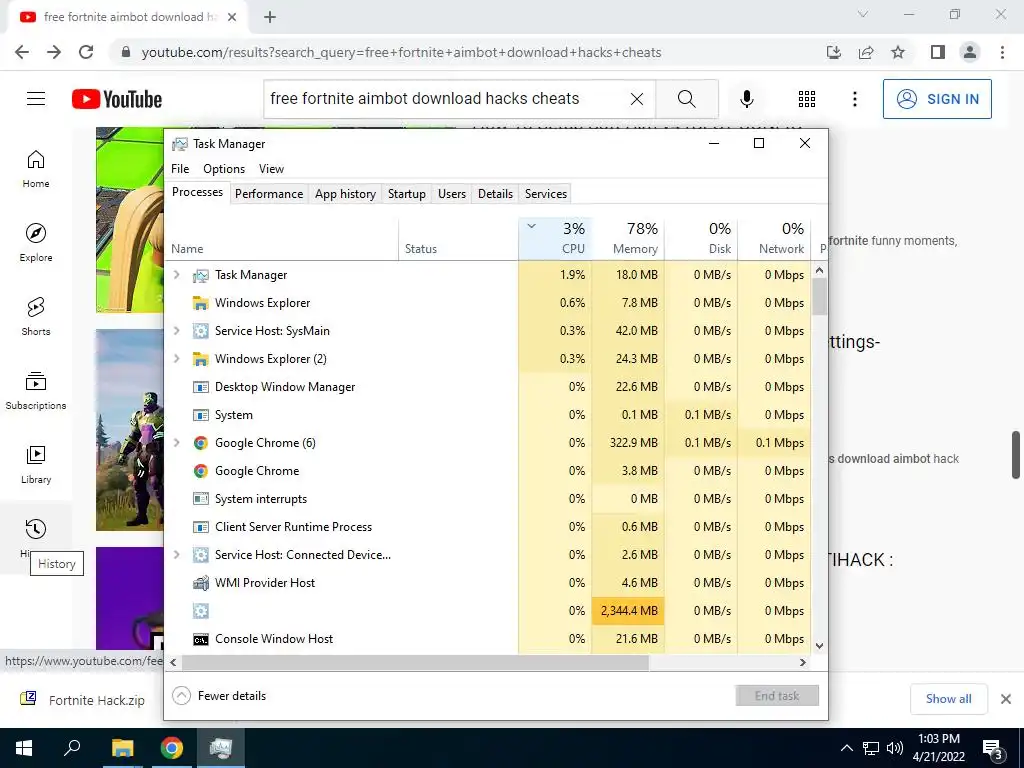Open Library in YouTube sidebar

coord(36,464)
